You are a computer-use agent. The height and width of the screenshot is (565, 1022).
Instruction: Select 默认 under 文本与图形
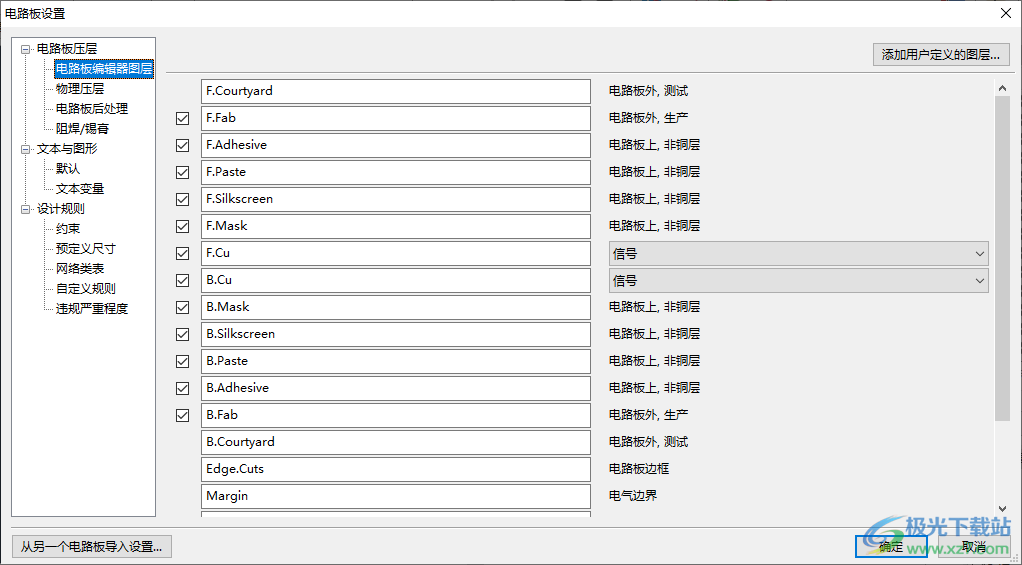68,169
